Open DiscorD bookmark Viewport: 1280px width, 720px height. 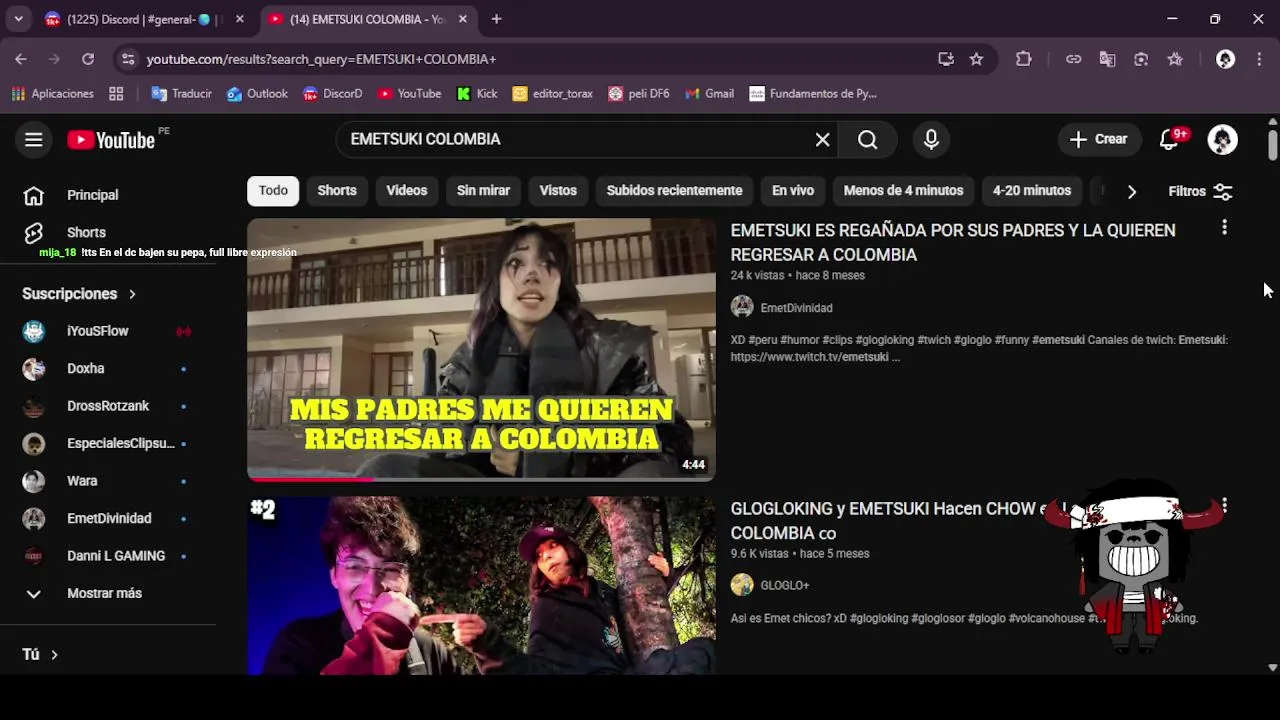(332, 94)
